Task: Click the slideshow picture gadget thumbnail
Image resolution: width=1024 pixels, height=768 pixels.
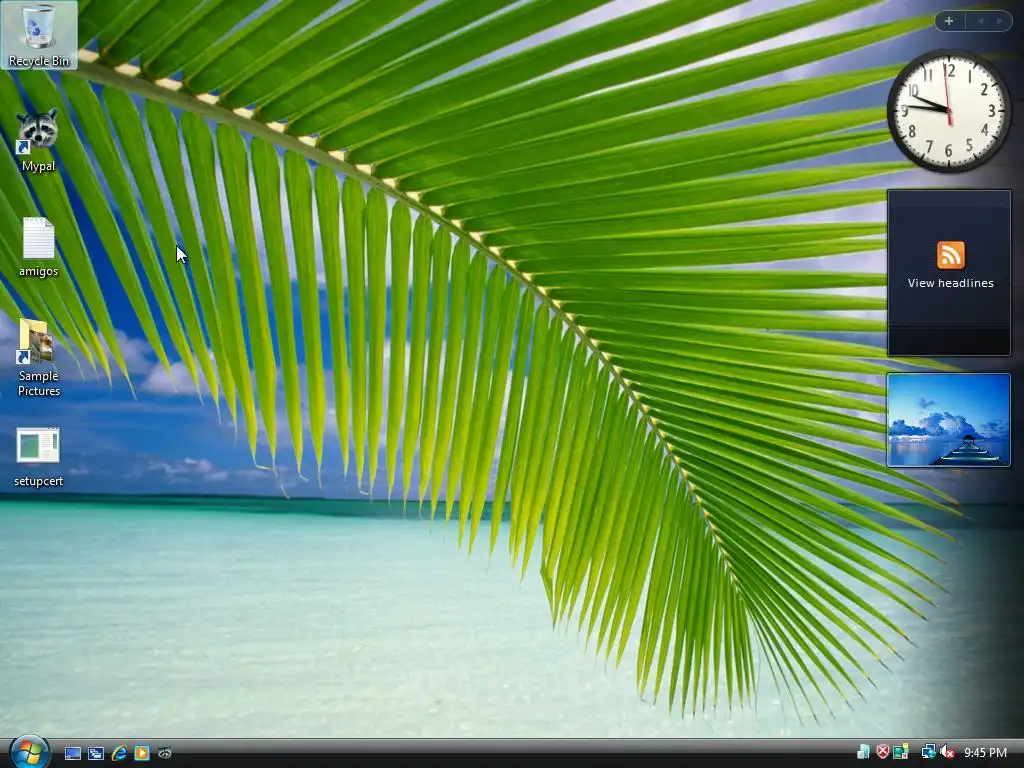Action: click(948, 420)
